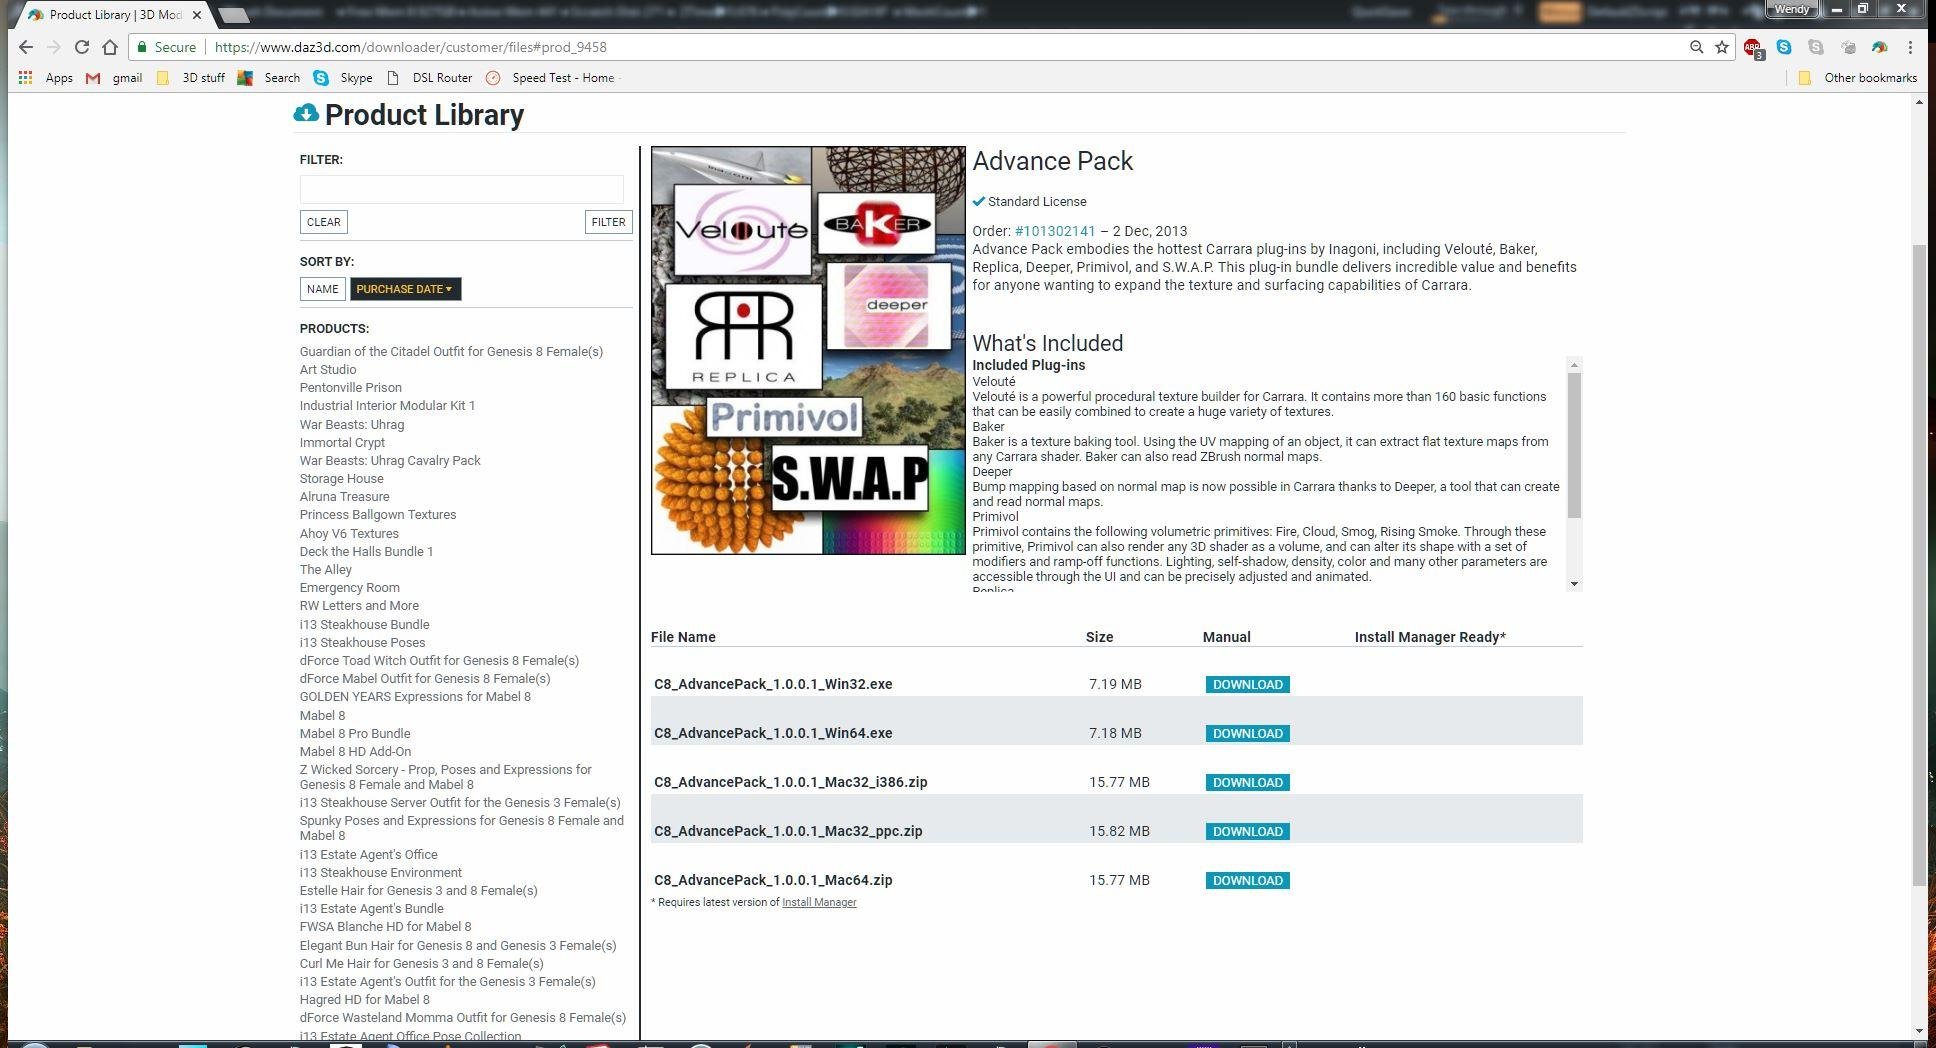The height and width of the screenshot is (1048, 1936).
Task: Open Industrial Interior Modular Kit 1
Action: coord(387,406)
